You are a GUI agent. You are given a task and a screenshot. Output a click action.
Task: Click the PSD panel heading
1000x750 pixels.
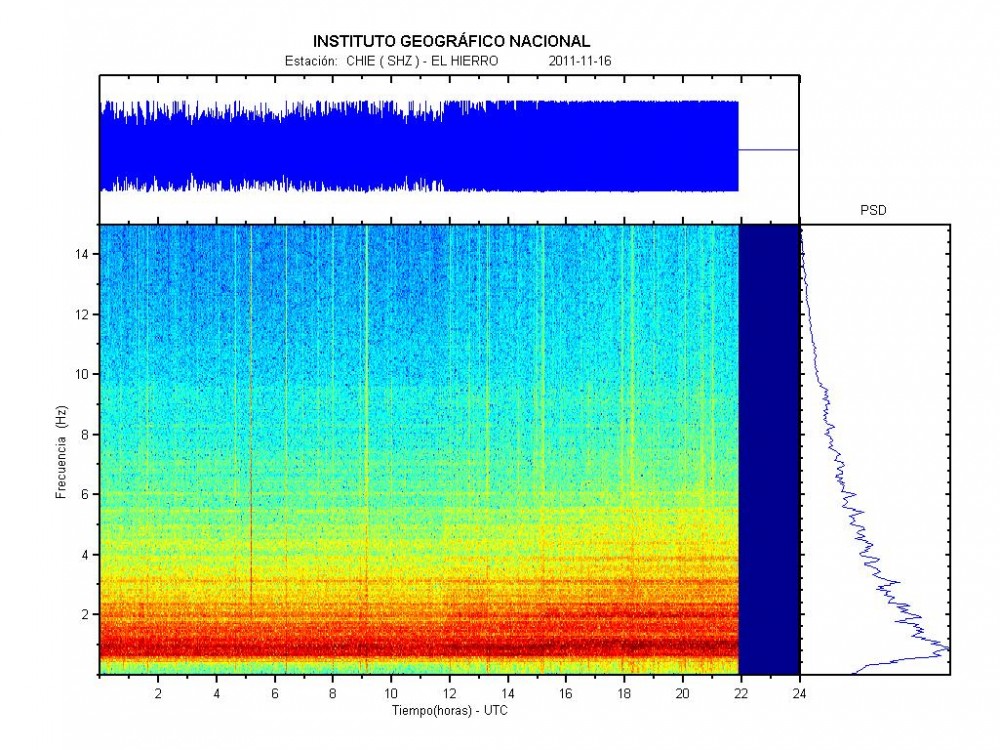coord(873,211)
